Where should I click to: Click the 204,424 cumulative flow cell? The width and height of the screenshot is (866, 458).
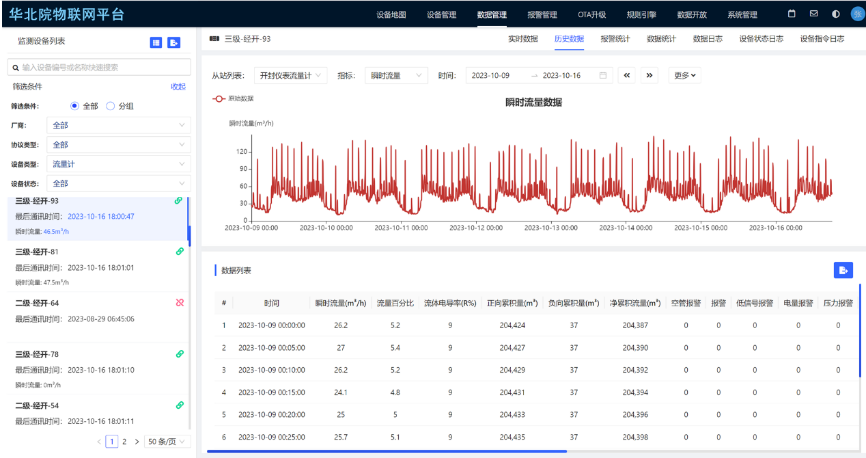(x=513, y=325)
